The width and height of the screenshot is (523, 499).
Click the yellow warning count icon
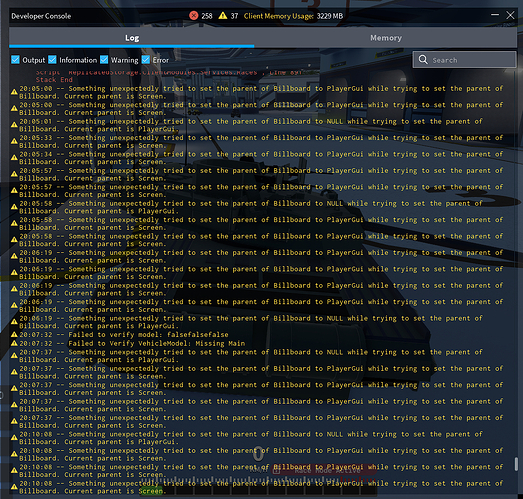(222, 16)
